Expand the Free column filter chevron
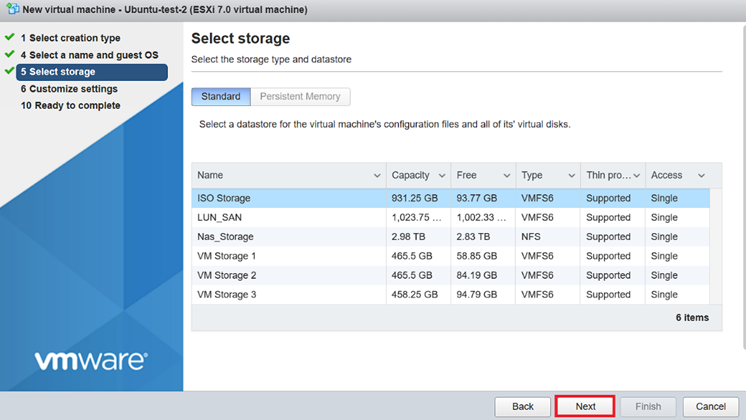 pos(506,175)
